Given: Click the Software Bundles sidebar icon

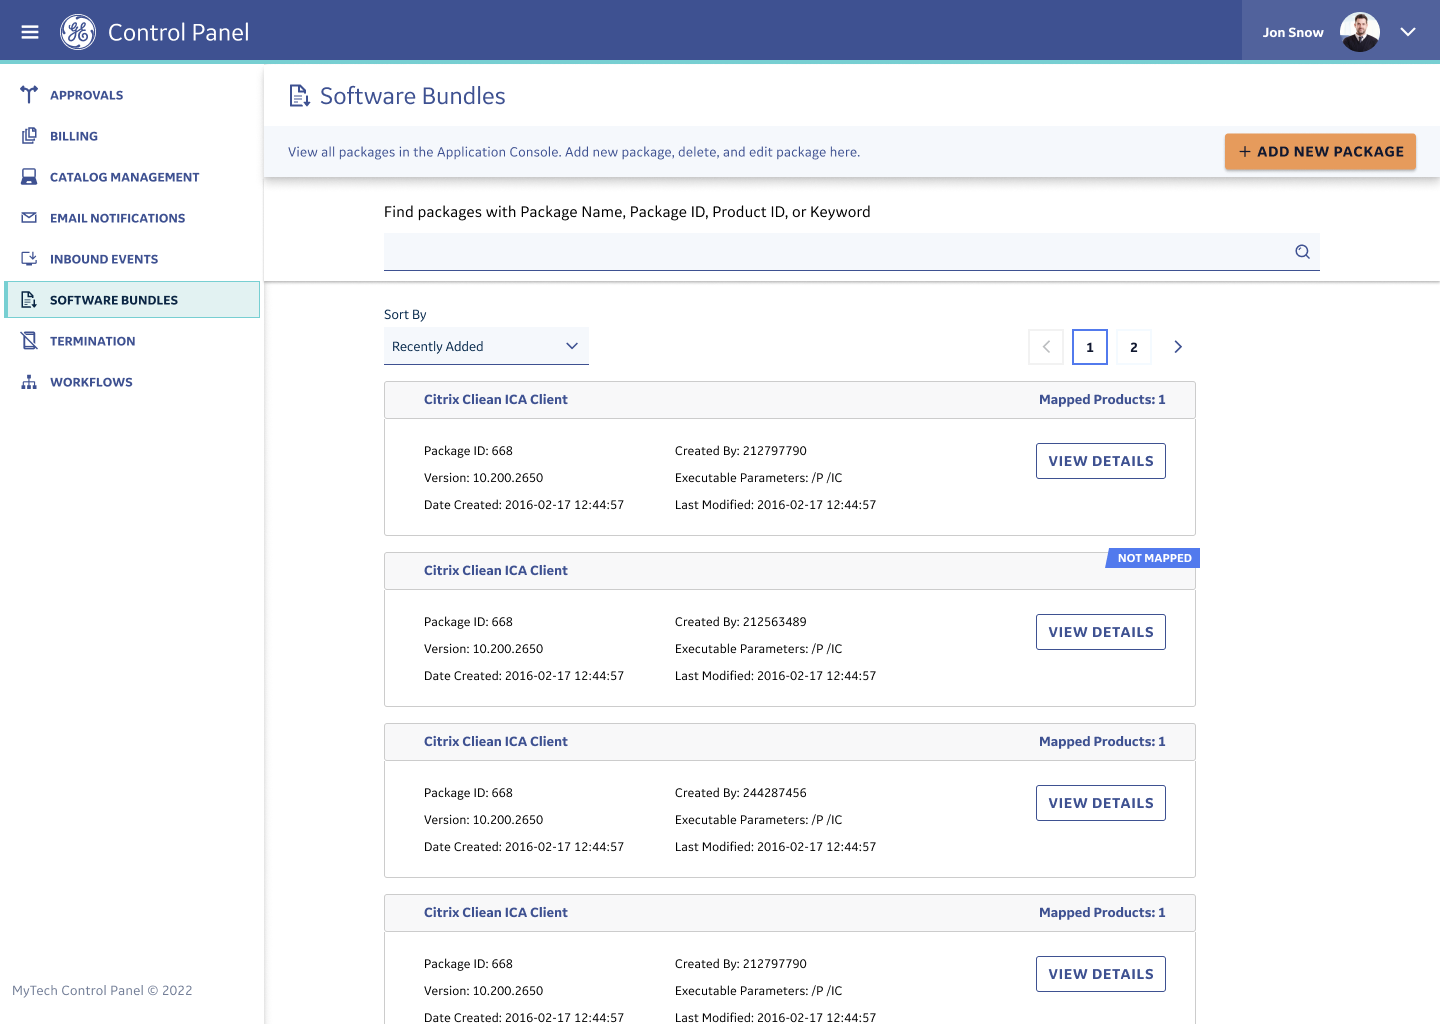Looking at the screenshot, I should coord(29,300).
